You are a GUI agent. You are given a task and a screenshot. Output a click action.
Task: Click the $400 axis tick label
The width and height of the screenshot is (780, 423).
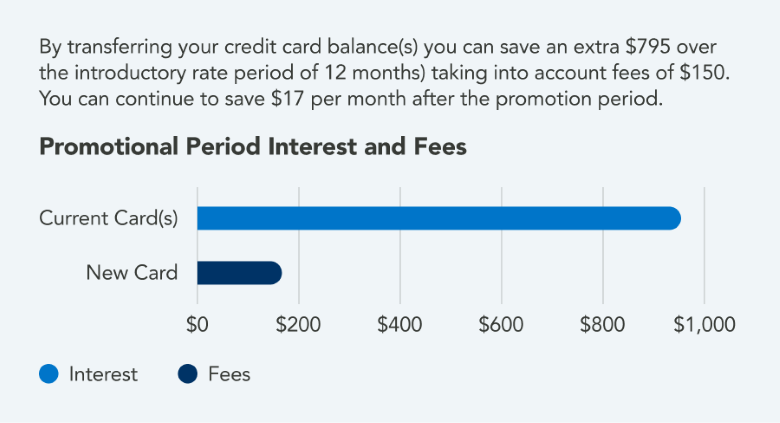399,325
